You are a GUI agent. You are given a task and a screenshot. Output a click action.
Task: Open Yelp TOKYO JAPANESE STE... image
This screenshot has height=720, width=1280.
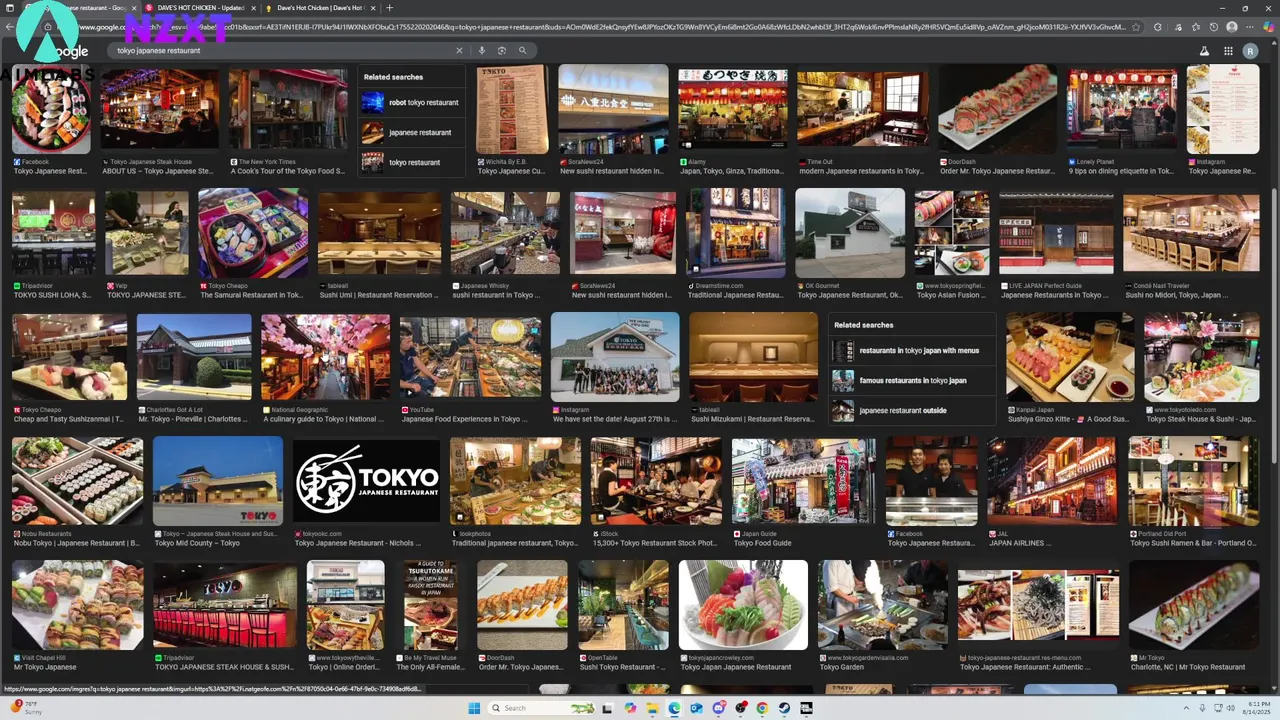147,232
